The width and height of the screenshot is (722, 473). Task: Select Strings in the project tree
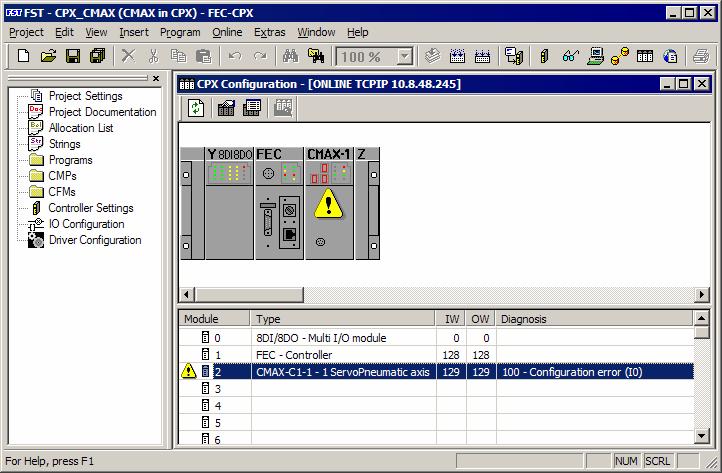[x=64, y=144]
